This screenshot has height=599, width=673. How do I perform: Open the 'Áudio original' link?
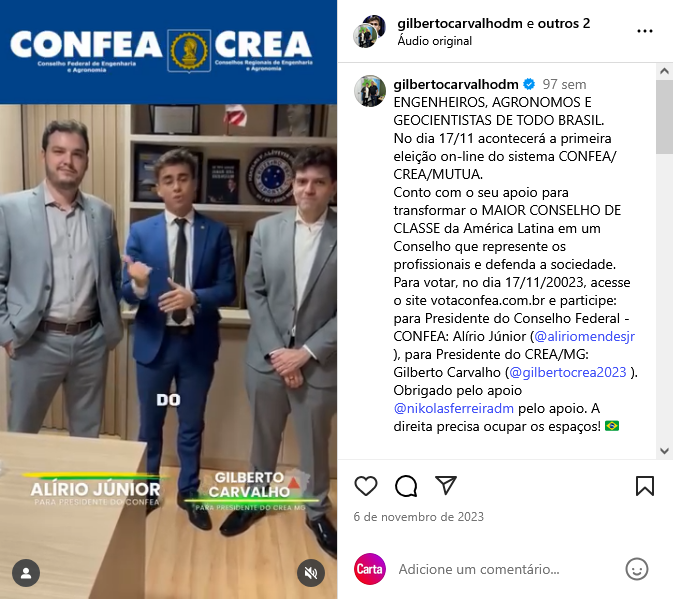tap(434, 41)
